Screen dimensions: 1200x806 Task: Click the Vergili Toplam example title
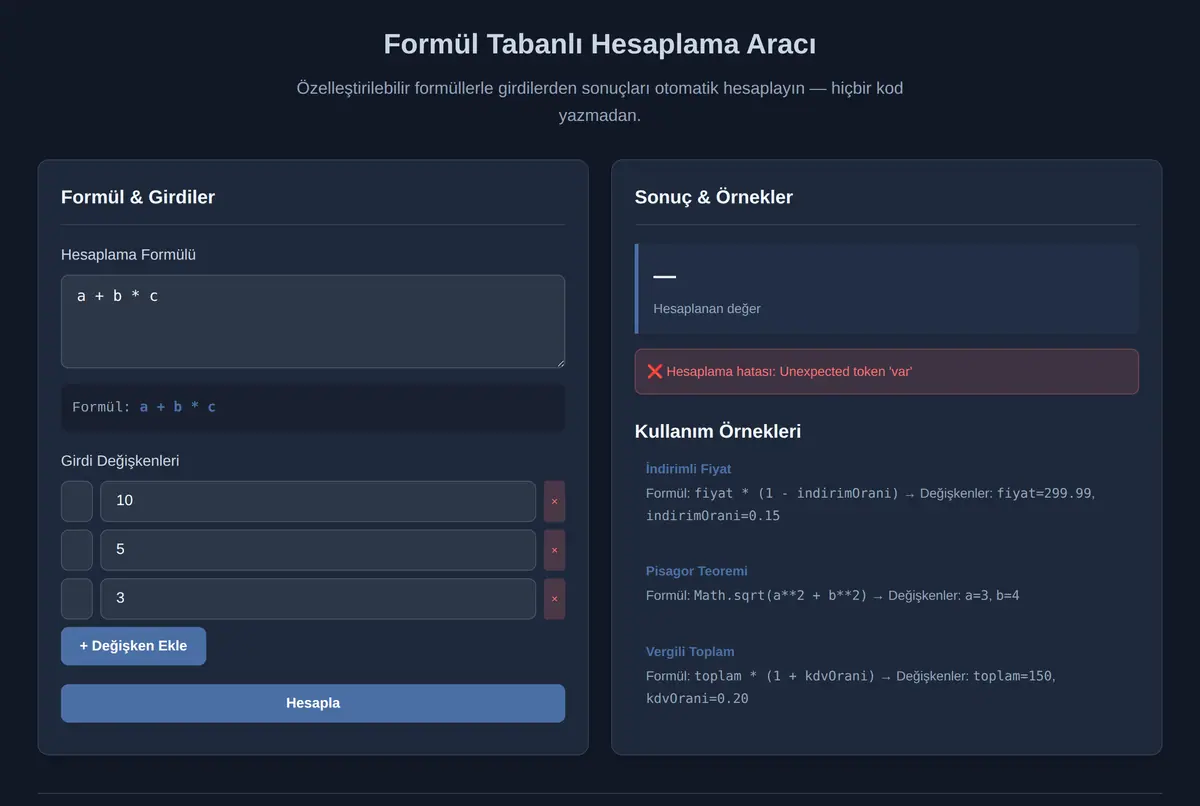(690, 652)
